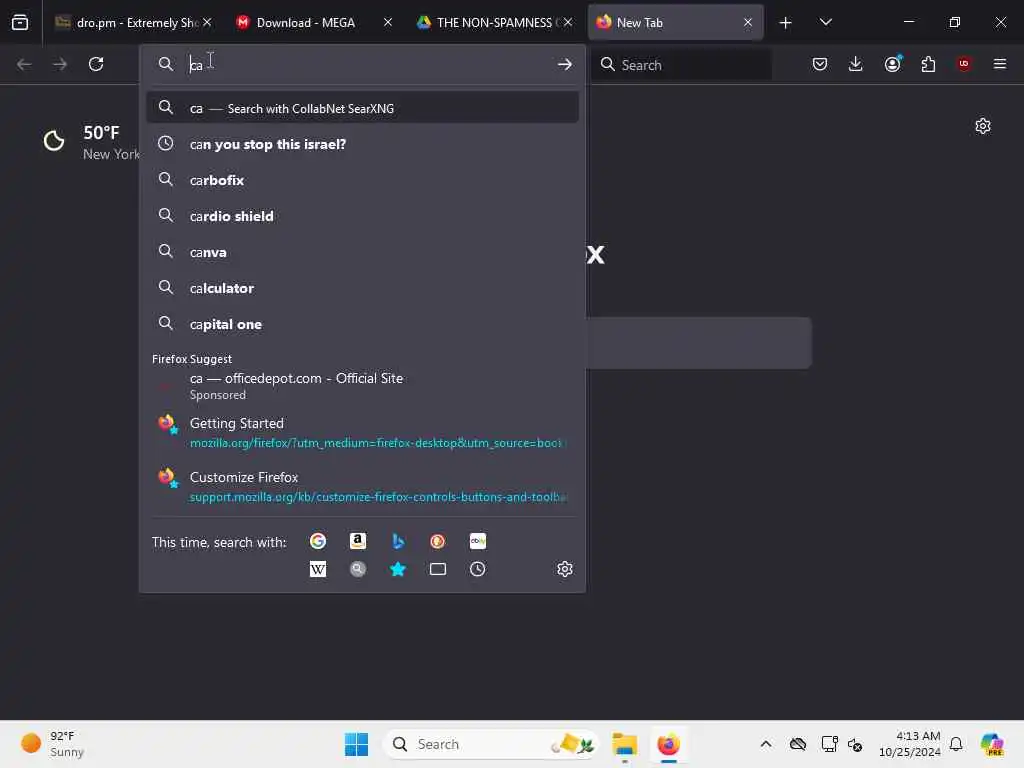Go forward to the next page

59,64
